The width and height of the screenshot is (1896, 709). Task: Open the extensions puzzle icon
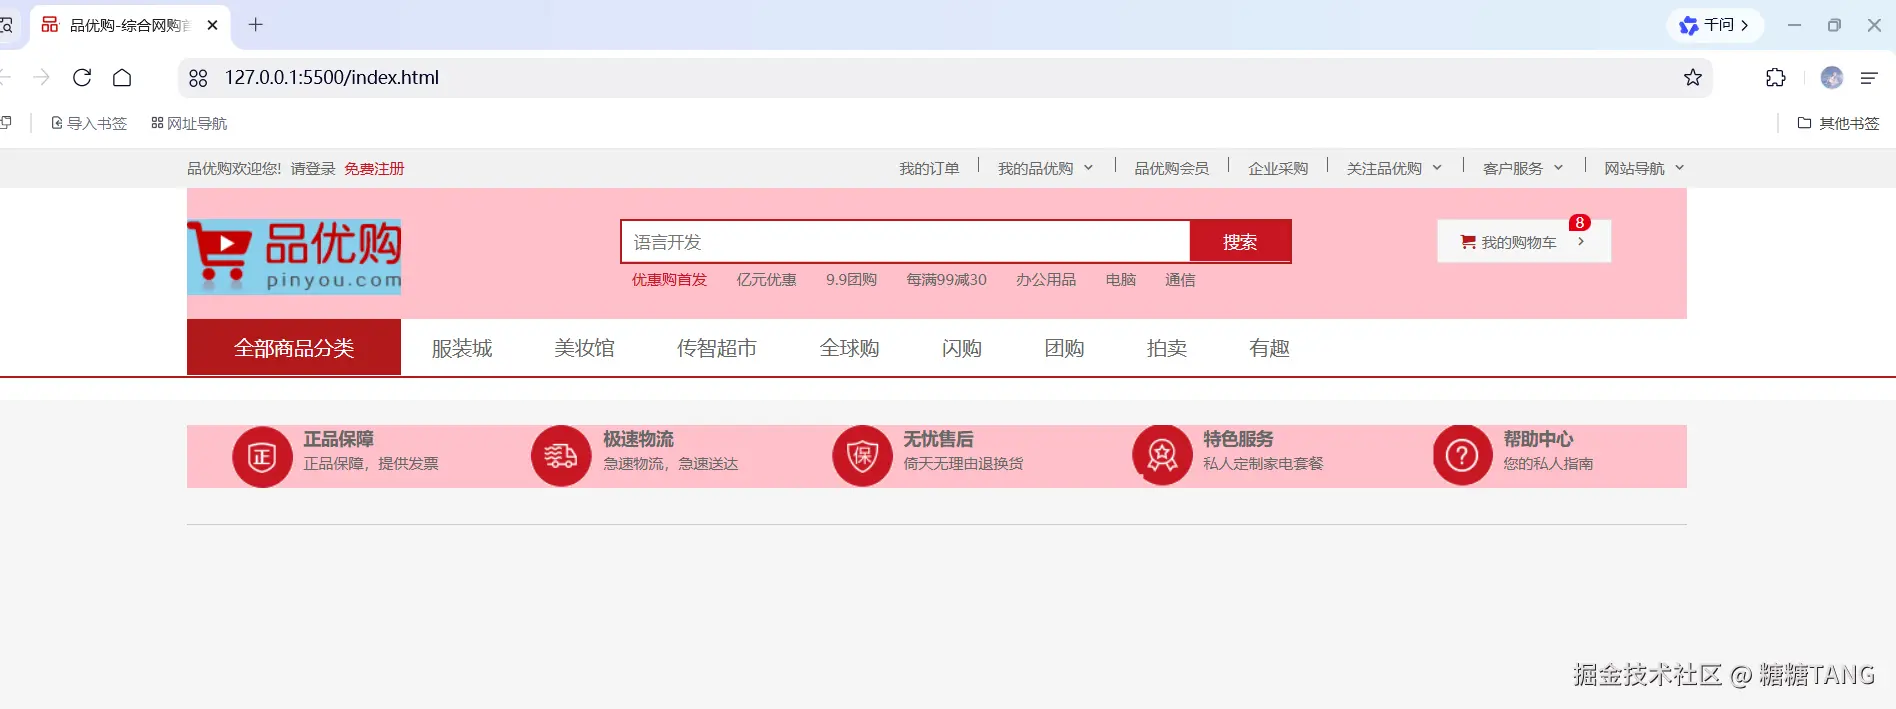pos(1775,77)
